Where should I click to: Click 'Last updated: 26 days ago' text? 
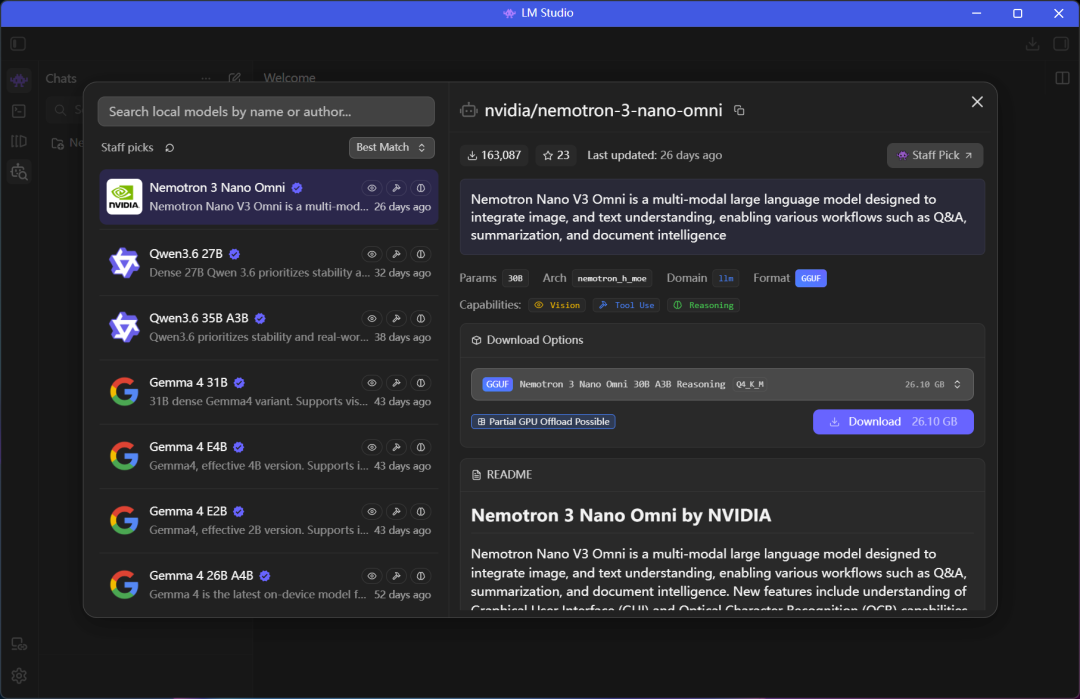[x=654, y=155]
